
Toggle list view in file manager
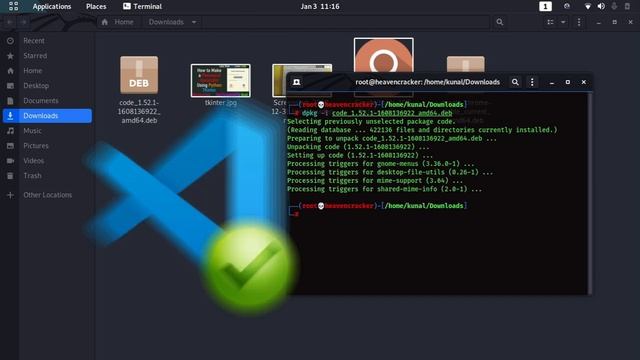tap(550, 22)
